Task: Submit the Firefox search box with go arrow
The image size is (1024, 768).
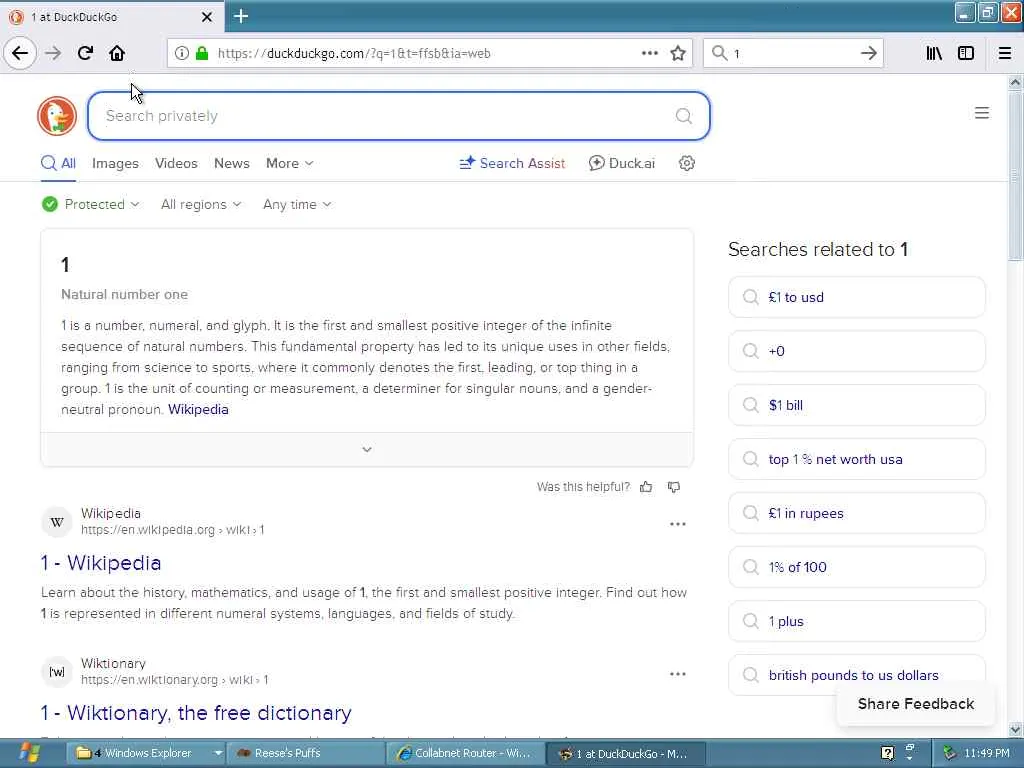Action: [869, 53]
